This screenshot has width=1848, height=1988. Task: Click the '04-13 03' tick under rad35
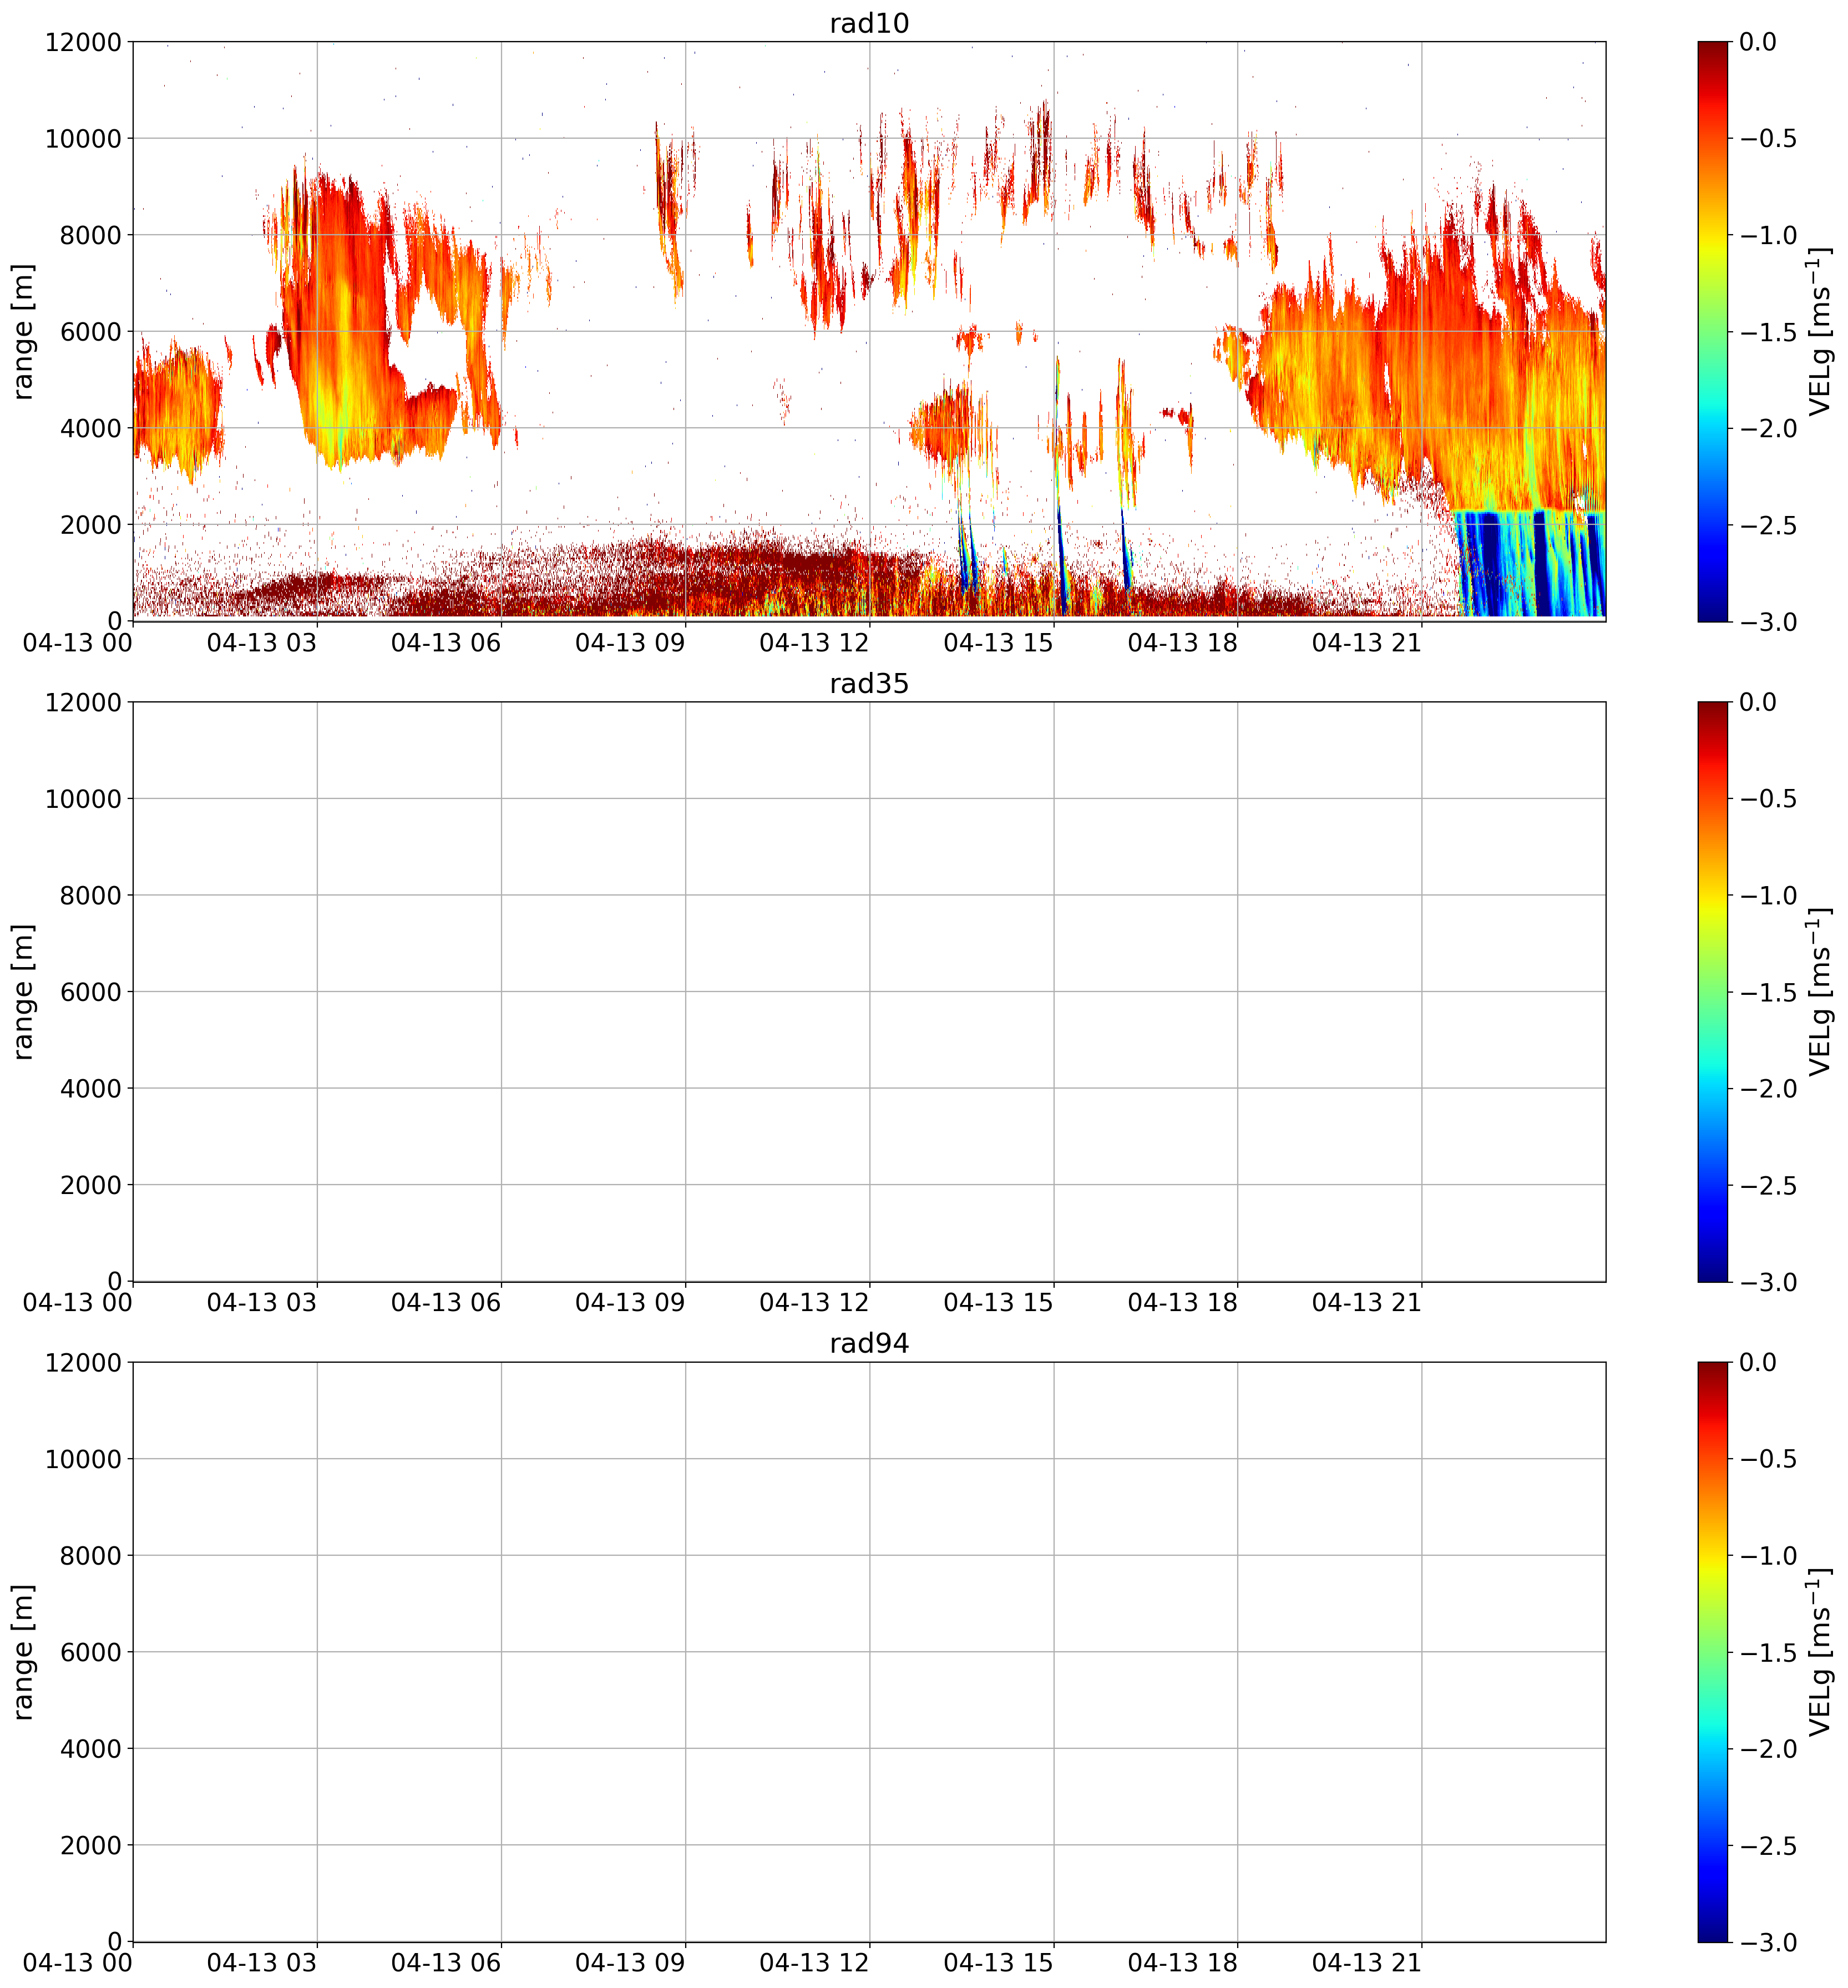pos(262,1303)
